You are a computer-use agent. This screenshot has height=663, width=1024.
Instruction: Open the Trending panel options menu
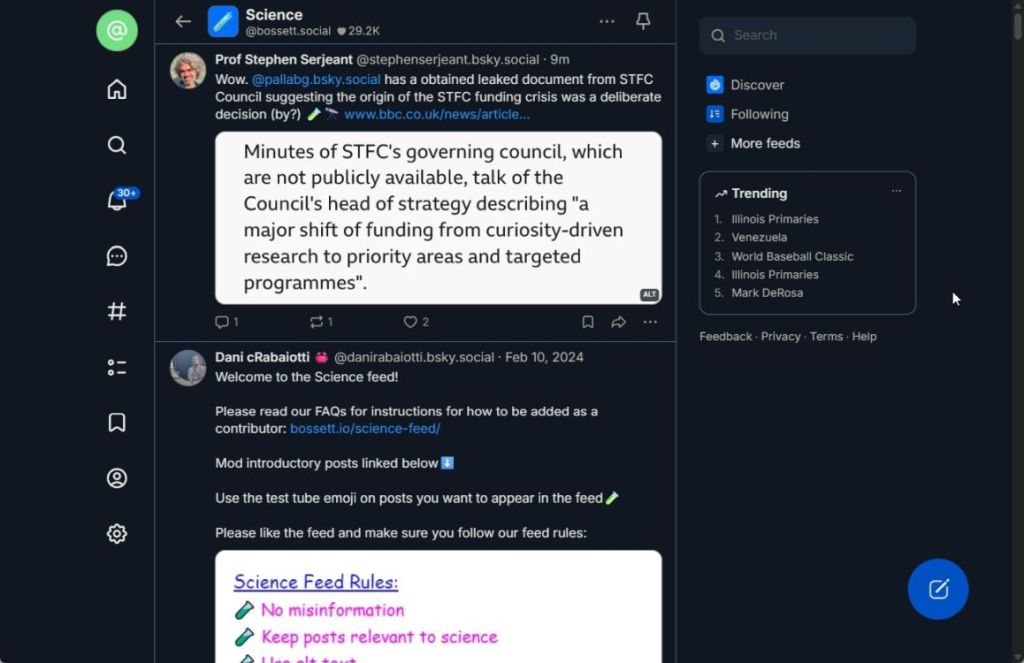[x=896, y=191]
